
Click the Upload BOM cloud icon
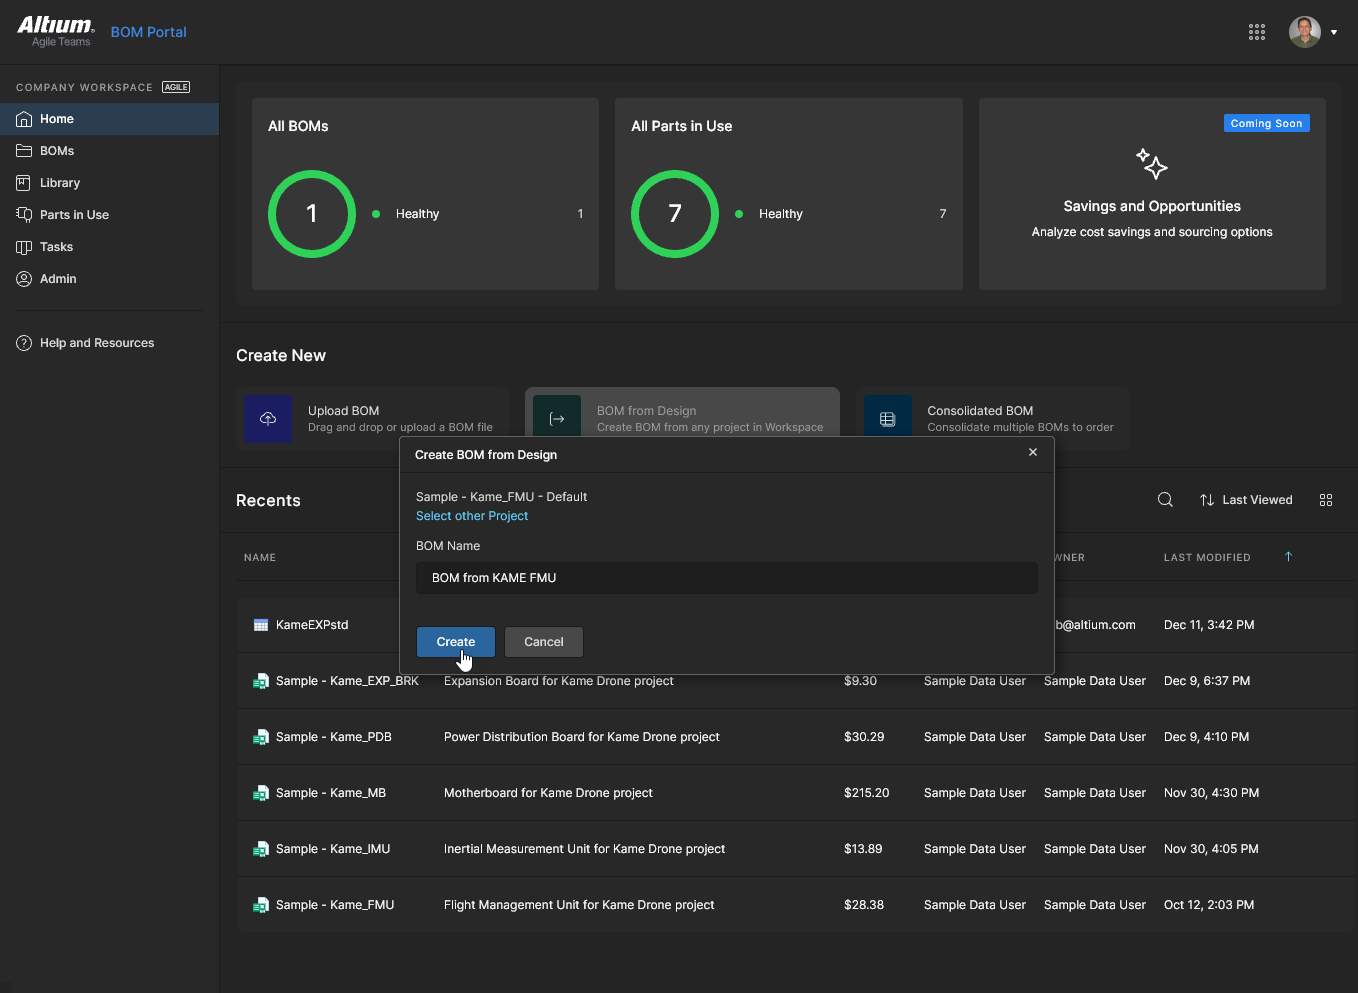(x=268, y=419)
